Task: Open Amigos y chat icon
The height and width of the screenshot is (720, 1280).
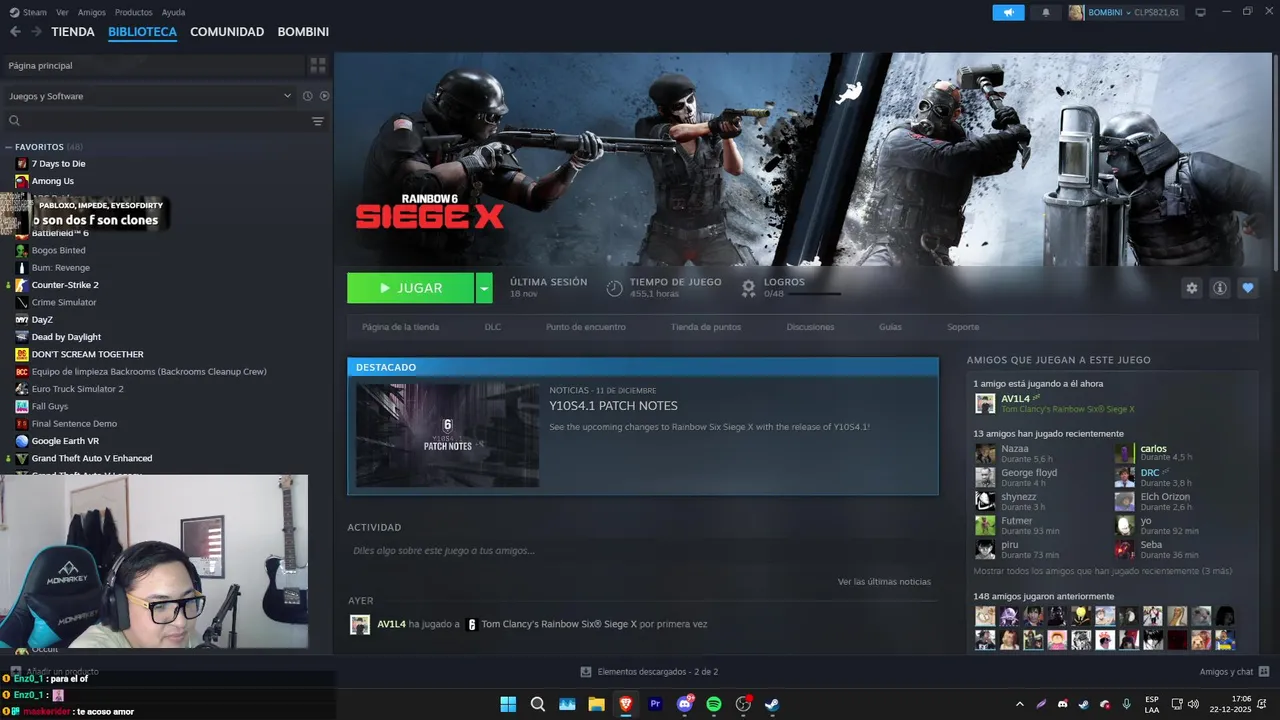Action: tap(1264, 672)
